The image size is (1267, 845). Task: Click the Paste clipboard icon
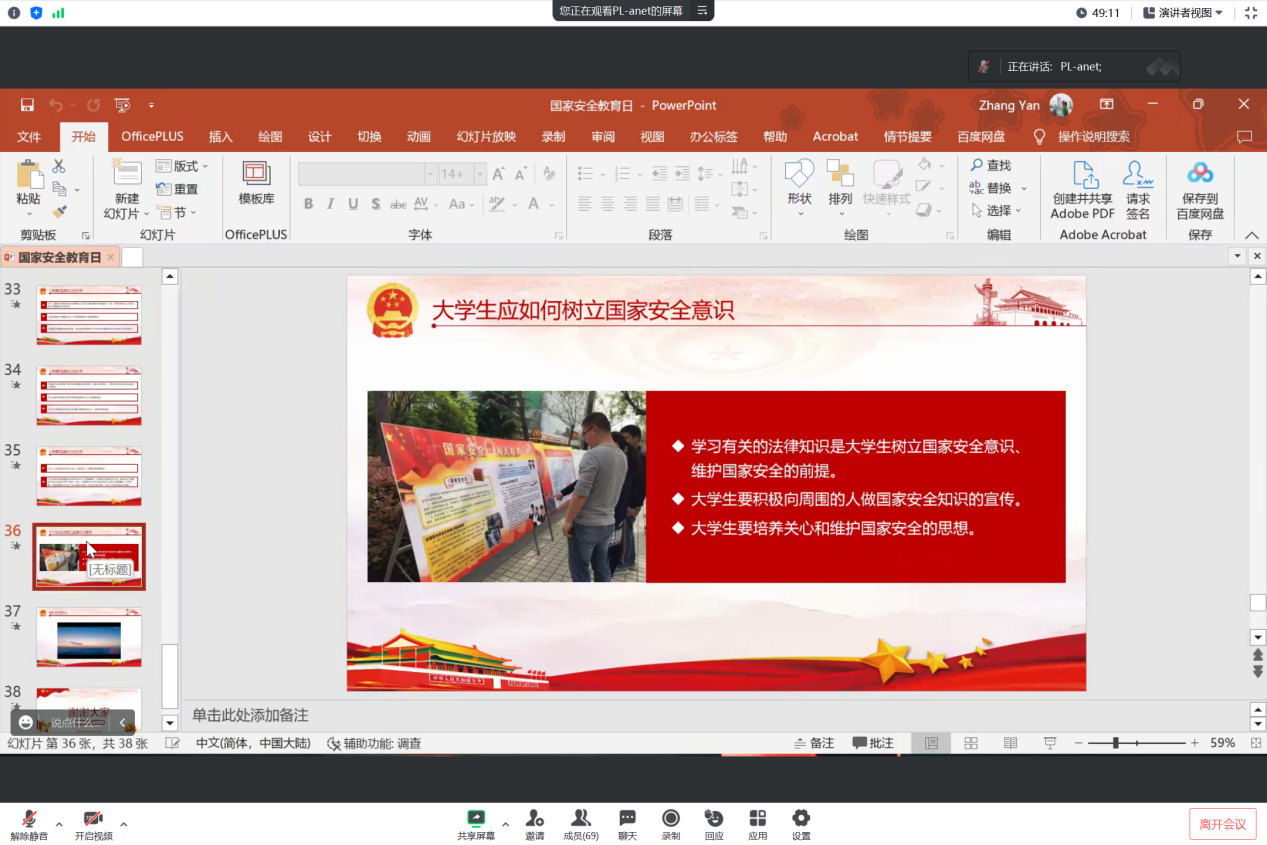(x=28, y=176)
